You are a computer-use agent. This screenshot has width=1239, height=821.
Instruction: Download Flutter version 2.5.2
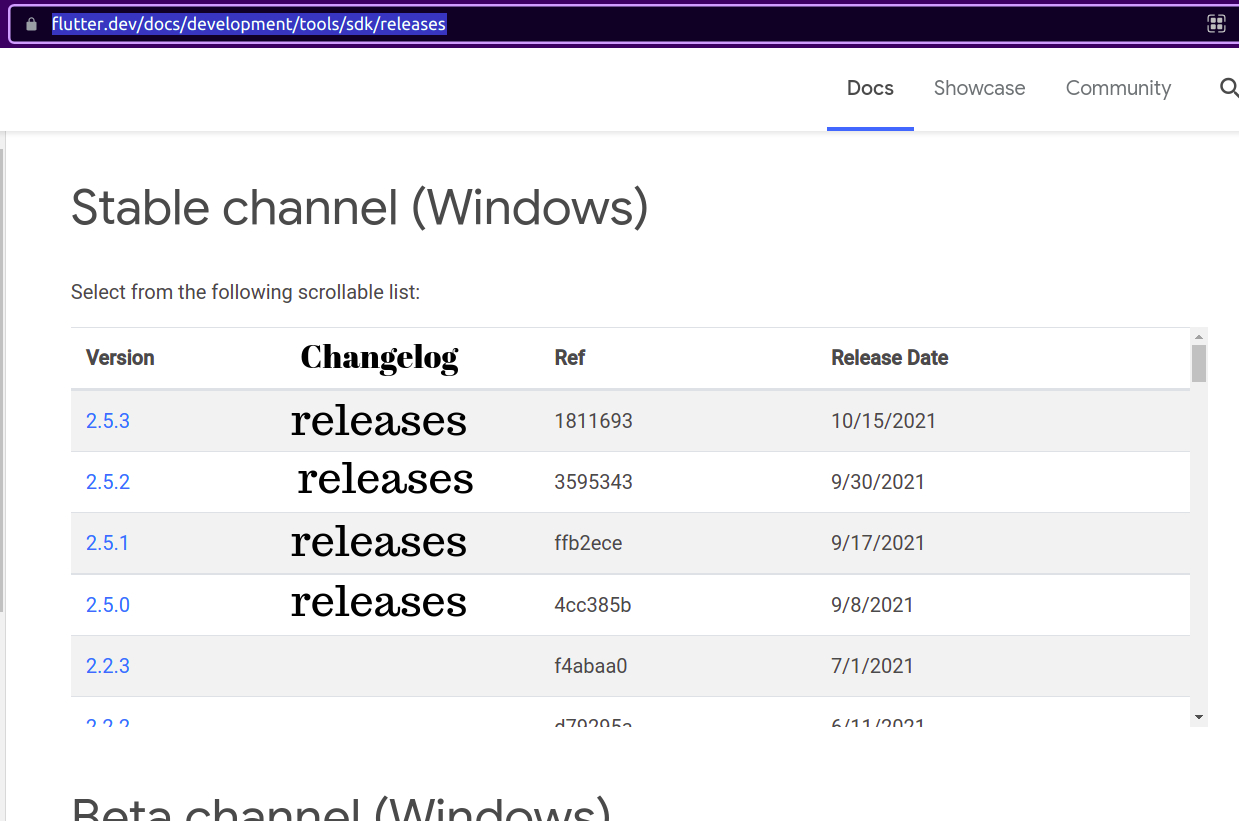[x=108, y=482]
